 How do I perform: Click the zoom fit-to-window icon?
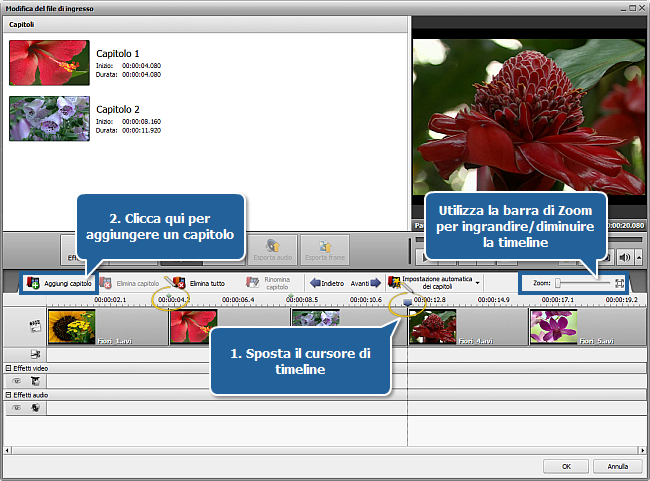coord(620,284)
